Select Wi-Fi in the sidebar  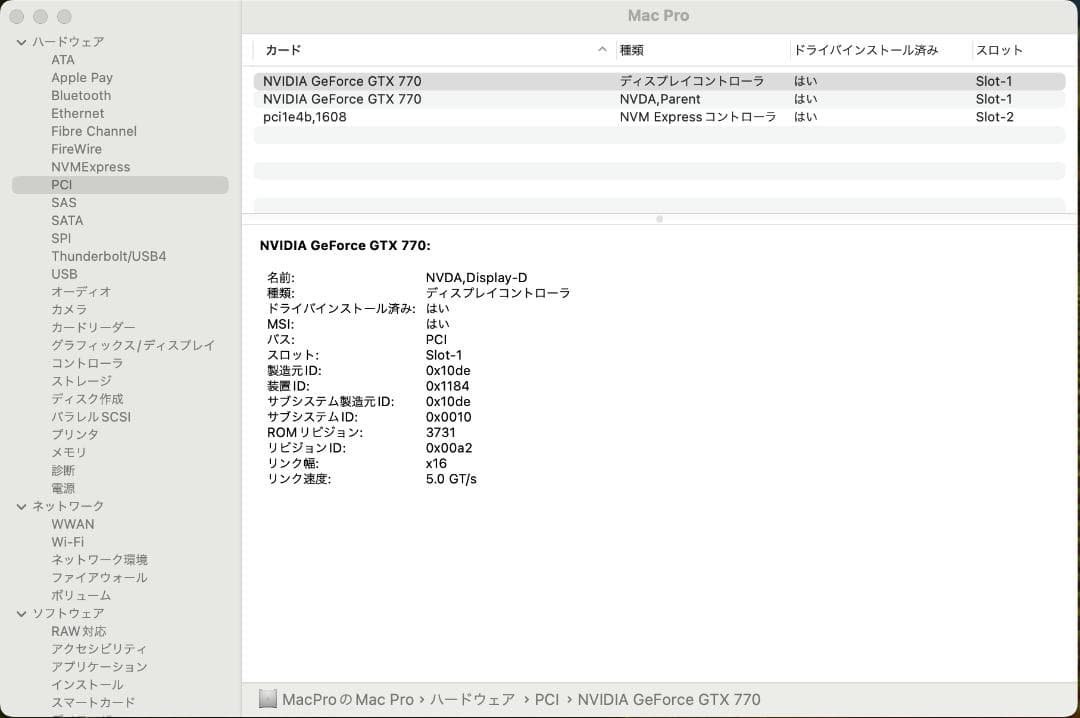68,542
